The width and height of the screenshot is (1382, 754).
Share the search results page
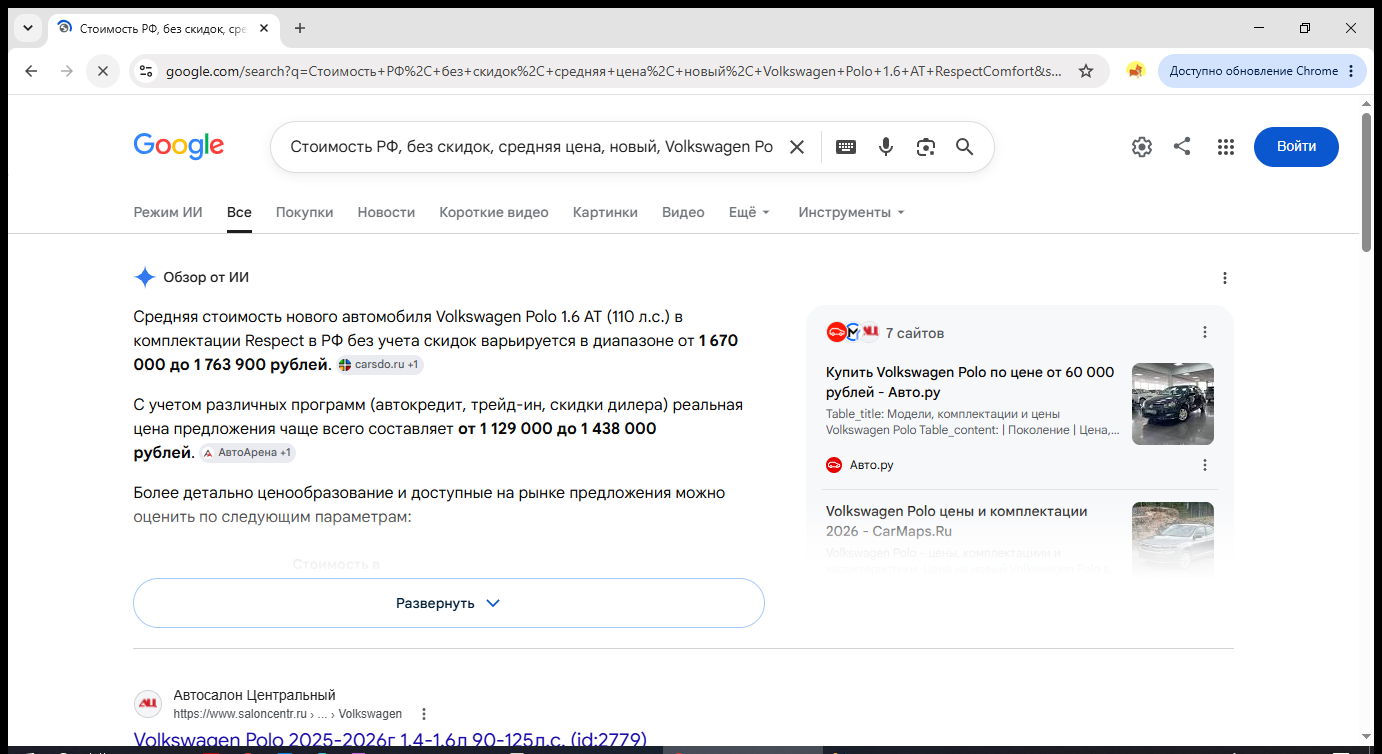(1182, 147)
